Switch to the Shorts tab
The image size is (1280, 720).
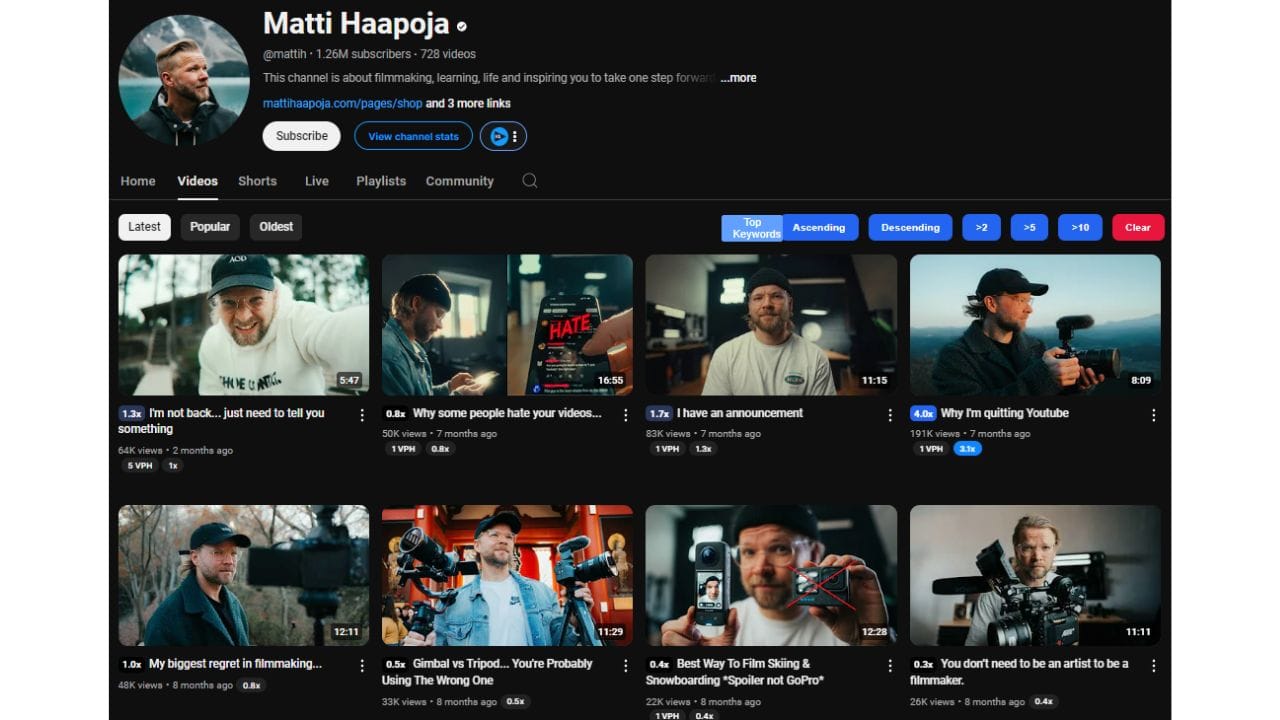257,181
